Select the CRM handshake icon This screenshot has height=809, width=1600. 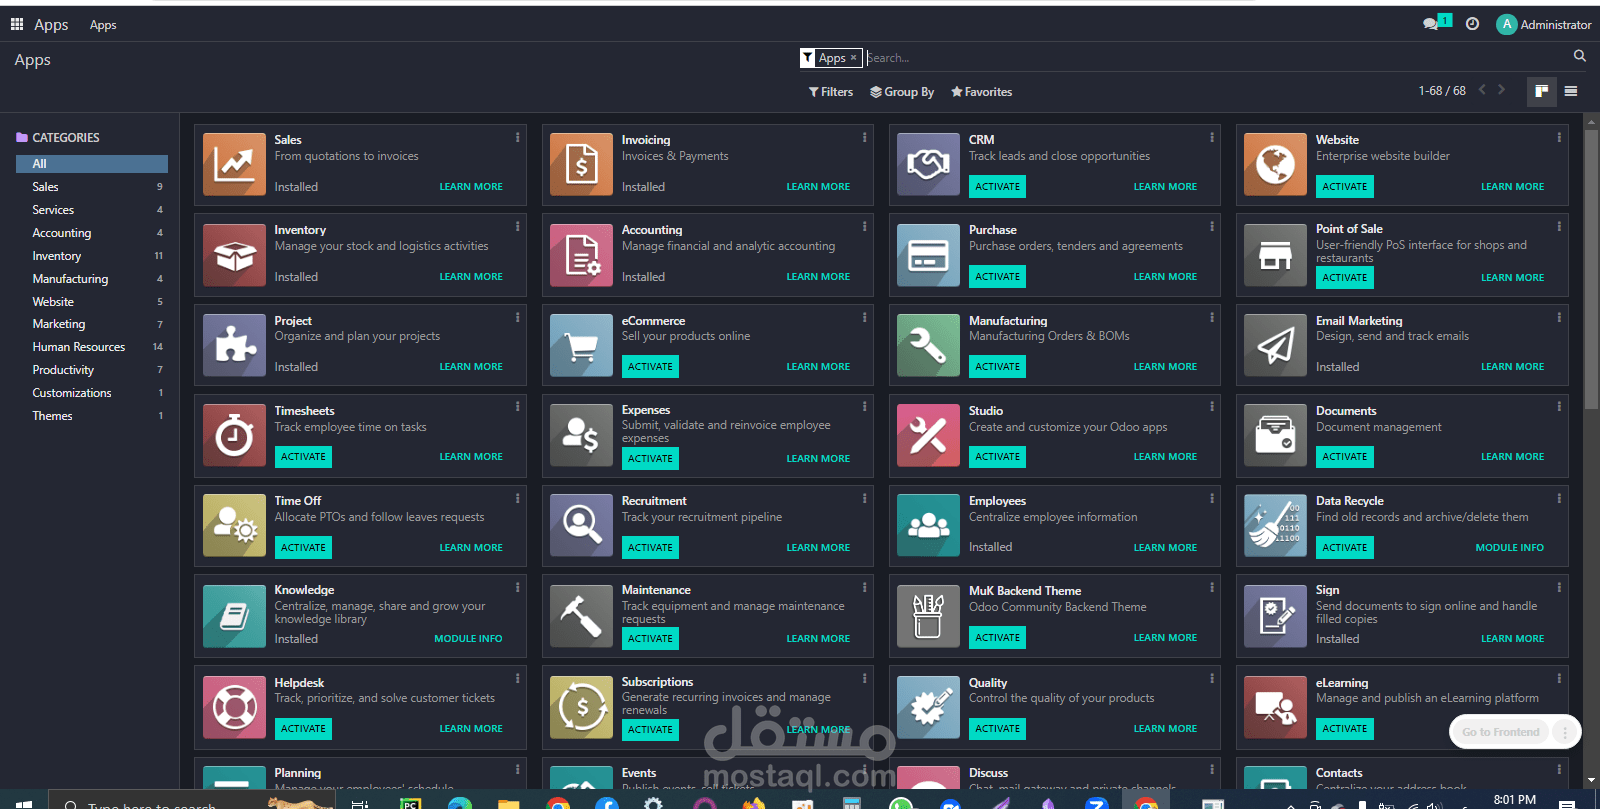928,165
